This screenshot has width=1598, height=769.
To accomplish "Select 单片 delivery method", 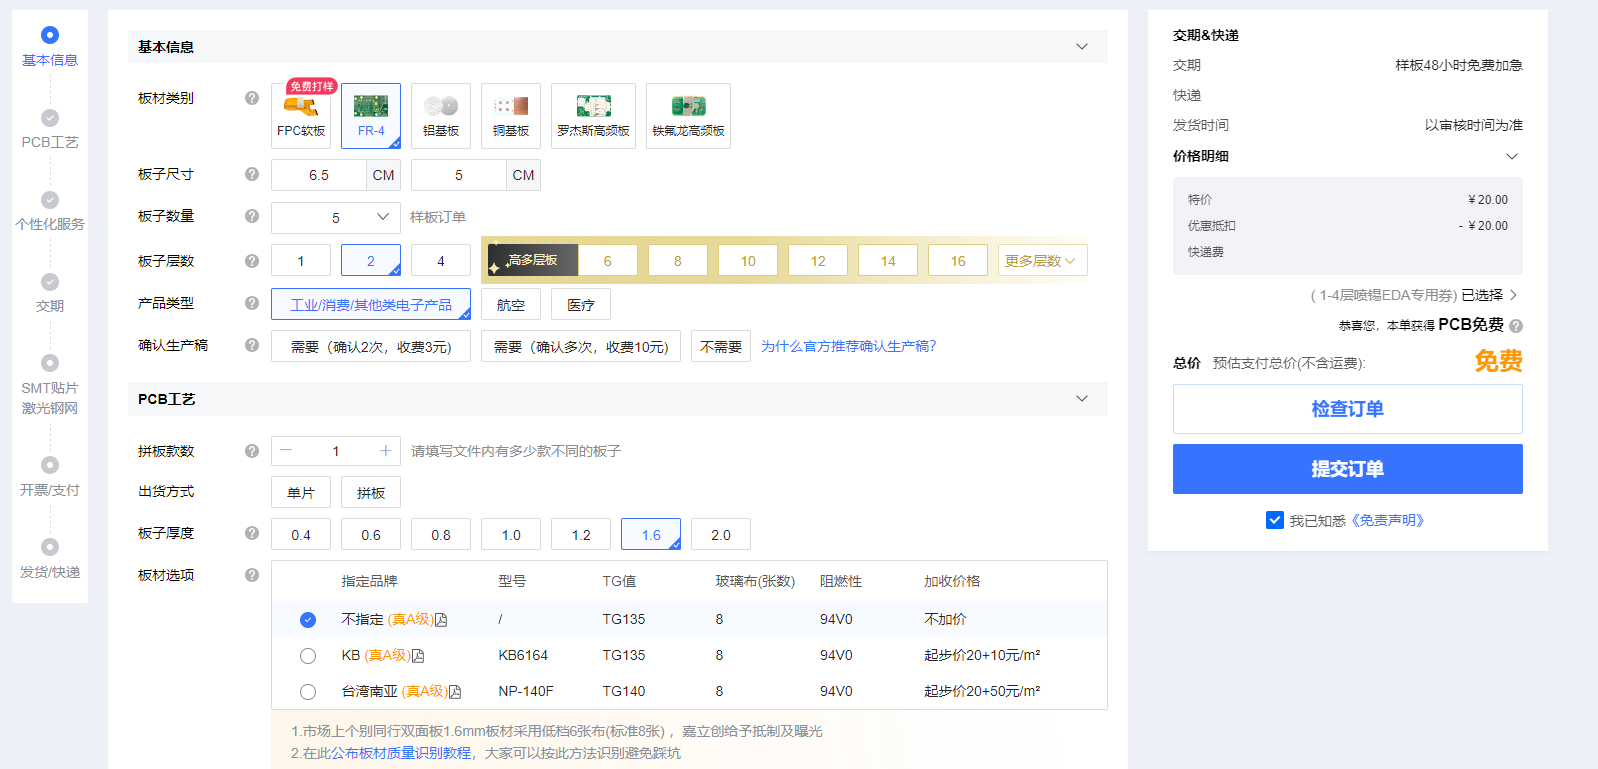I will click(x=301, y=492).
